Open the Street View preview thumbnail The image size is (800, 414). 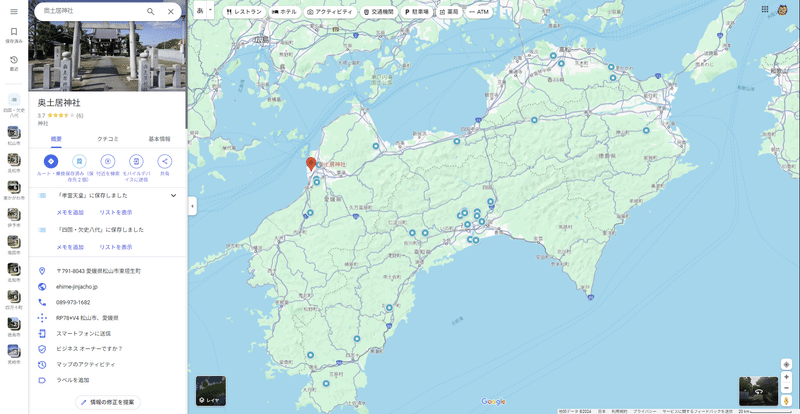coord(759,391)
